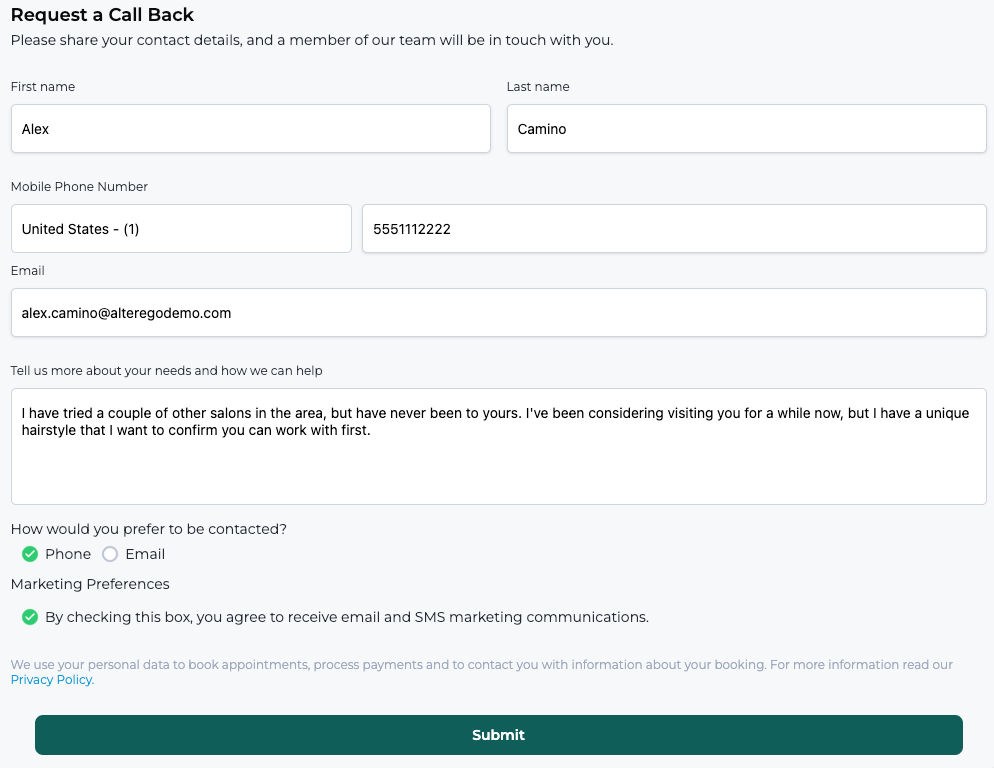Click the green checkmark icon for marketing consent
Screen dimensions: 994x768
[x=30, y=617]
